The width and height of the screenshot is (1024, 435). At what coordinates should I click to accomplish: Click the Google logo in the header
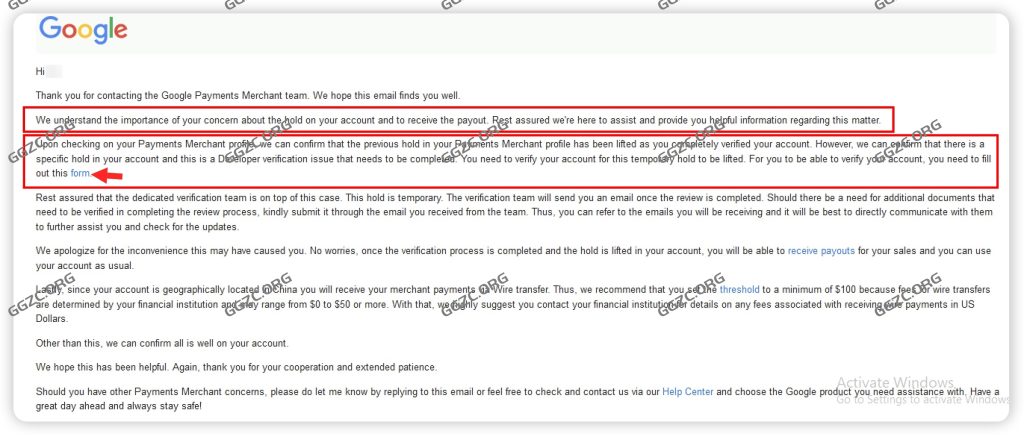click(x=83, y=30)
